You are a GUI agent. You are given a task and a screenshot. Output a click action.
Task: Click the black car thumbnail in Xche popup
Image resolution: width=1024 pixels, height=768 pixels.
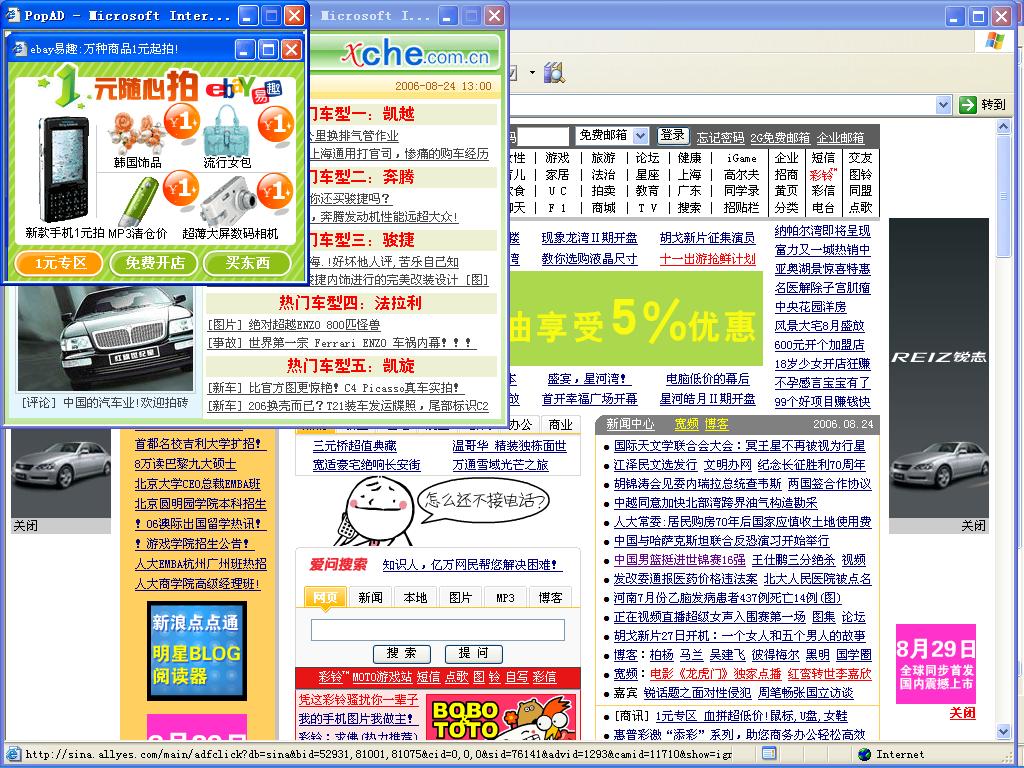point(105,338)
